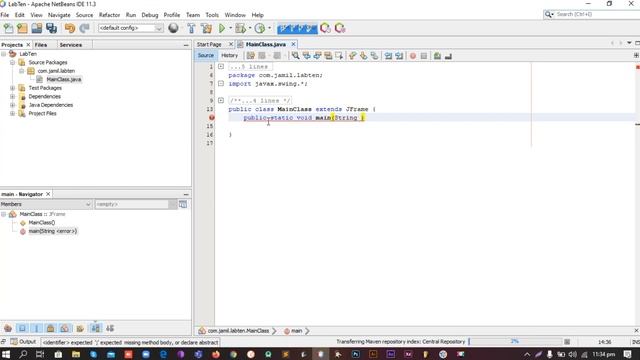Cancel the Maven index transfer task
Viewport: 640px width, 360px height.
[x=567, y=342]
